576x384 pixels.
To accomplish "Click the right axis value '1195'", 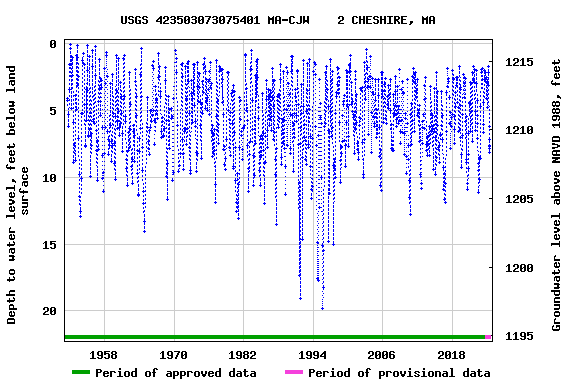I will 519,336.
